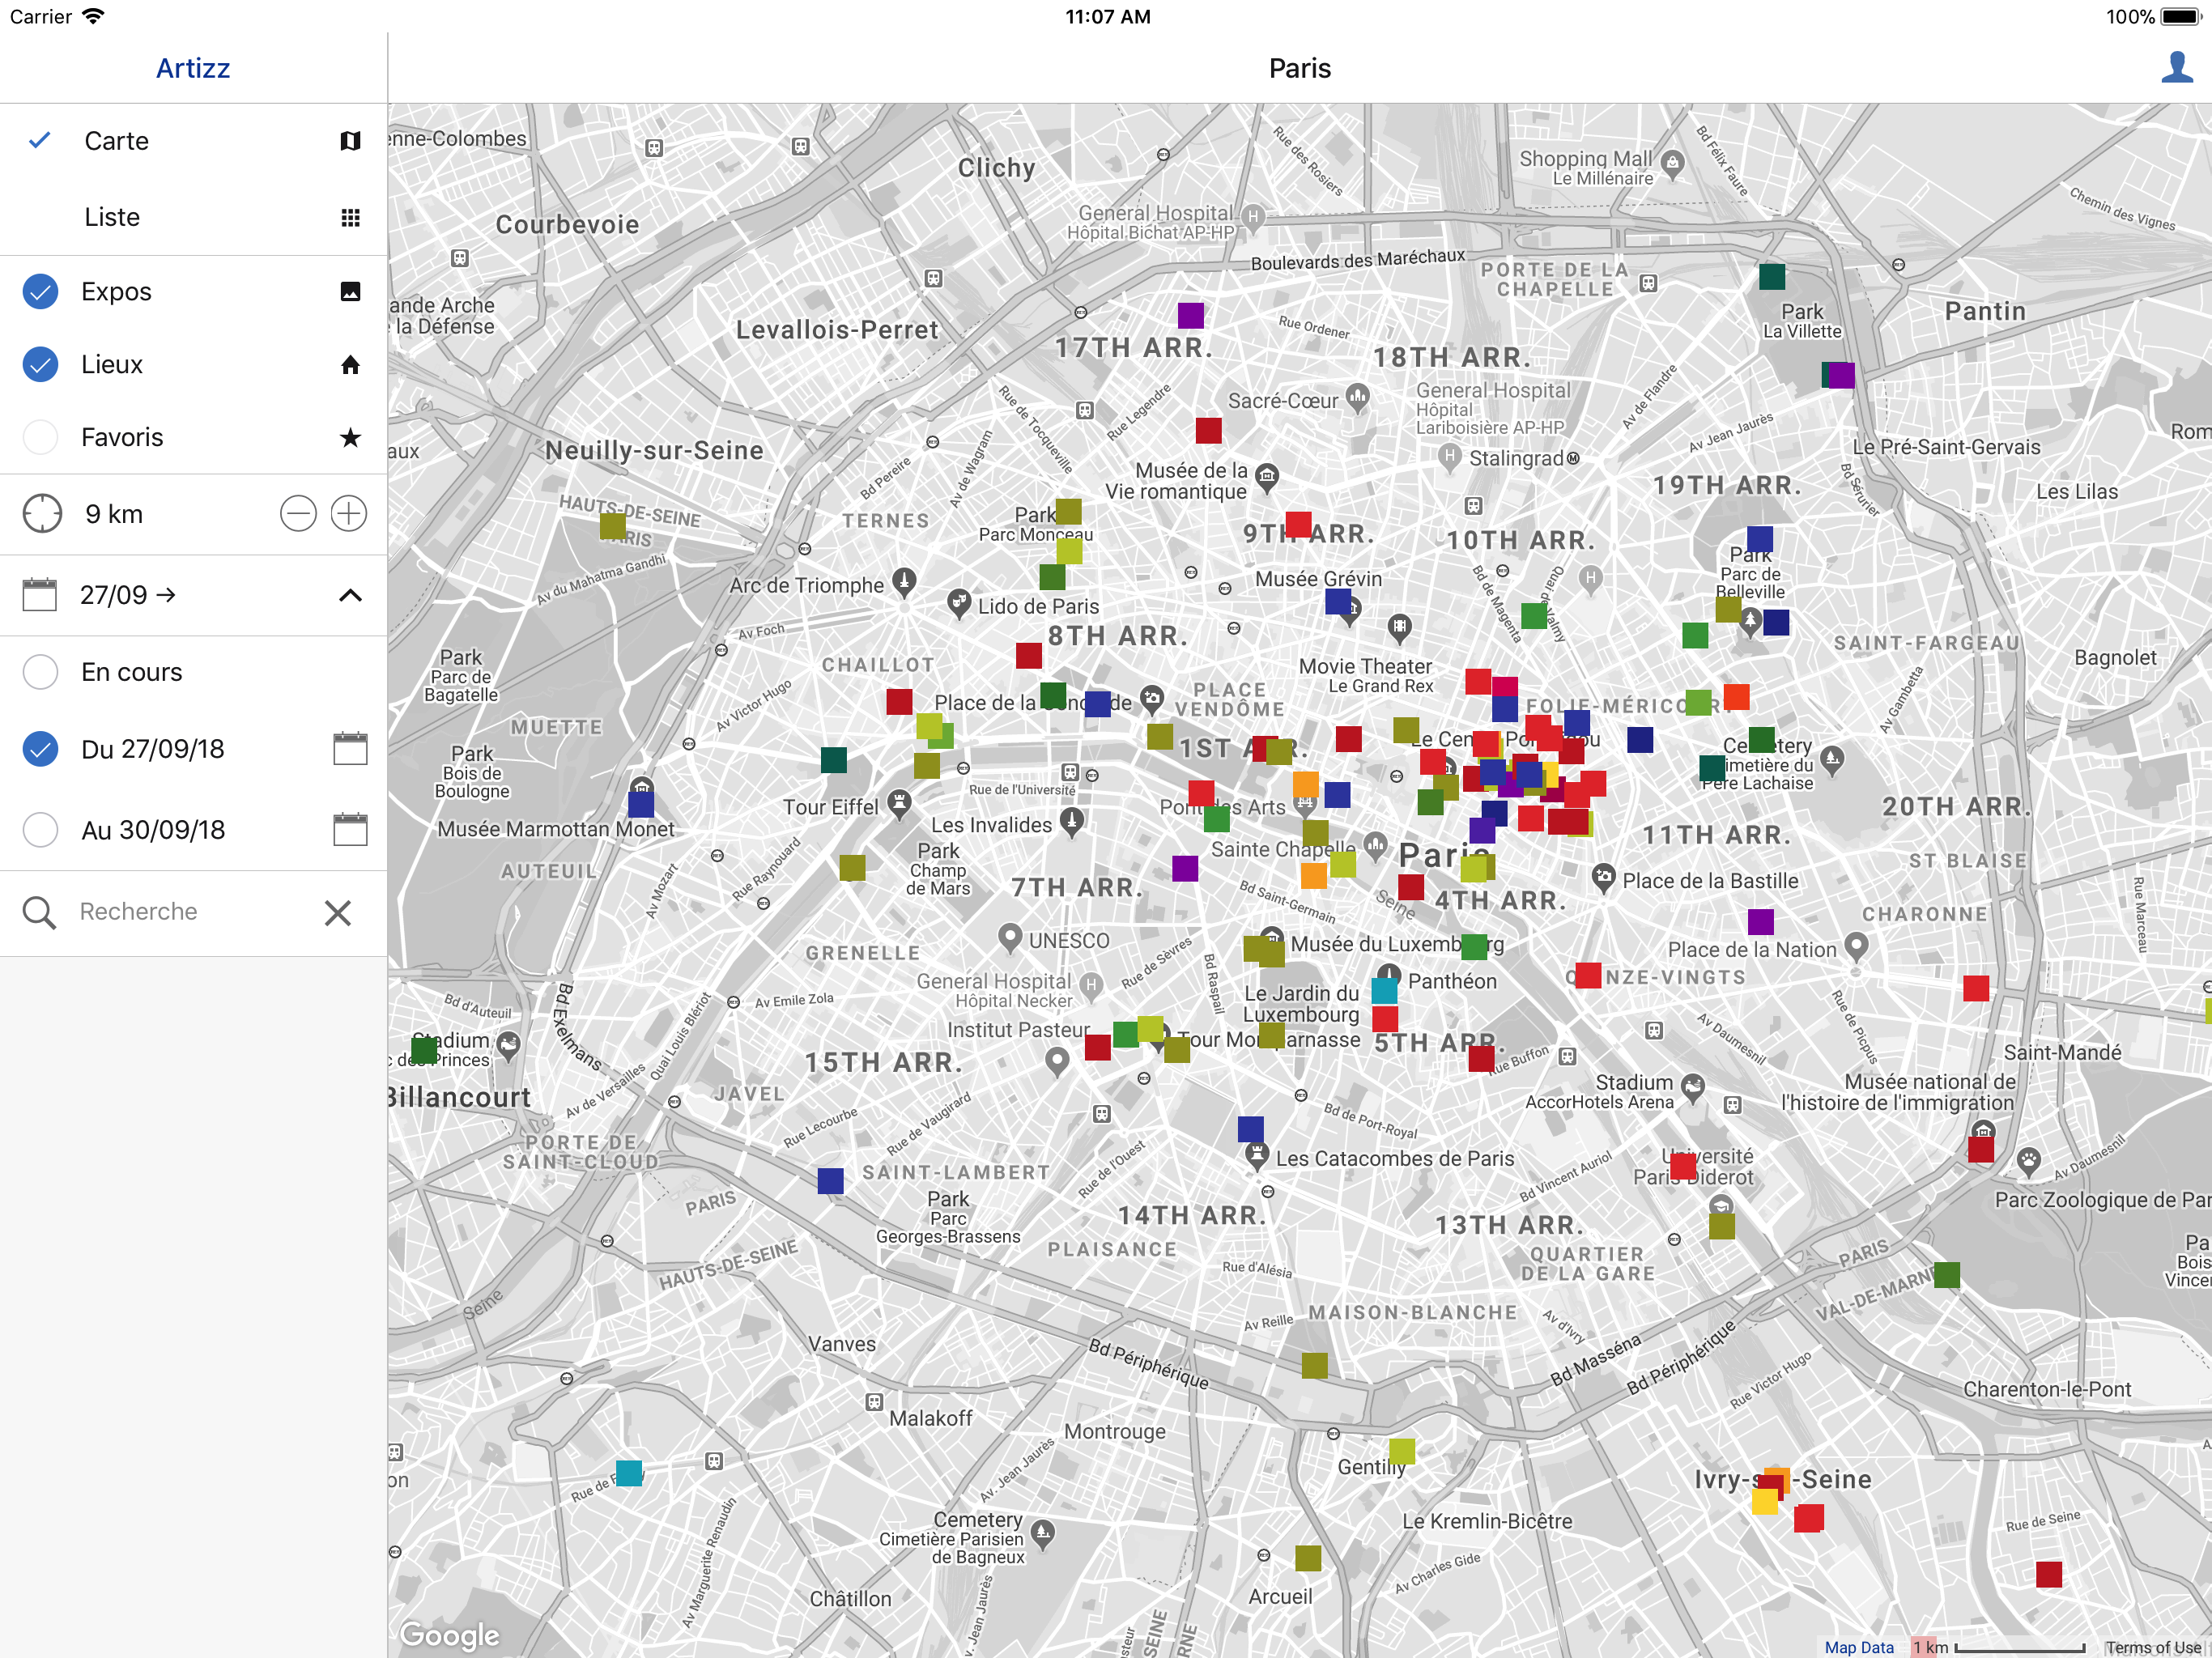Enable the Favoris filter checkbox

40,438
